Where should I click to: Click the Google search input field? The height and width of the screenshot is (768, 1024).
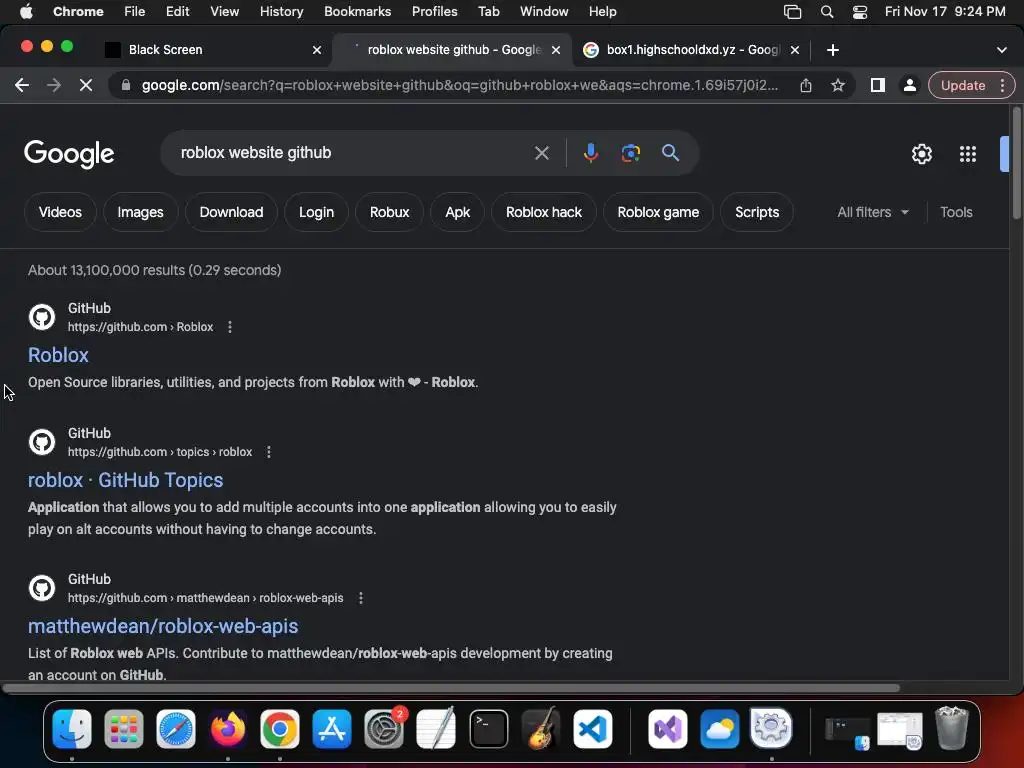[x=351, y=153]
